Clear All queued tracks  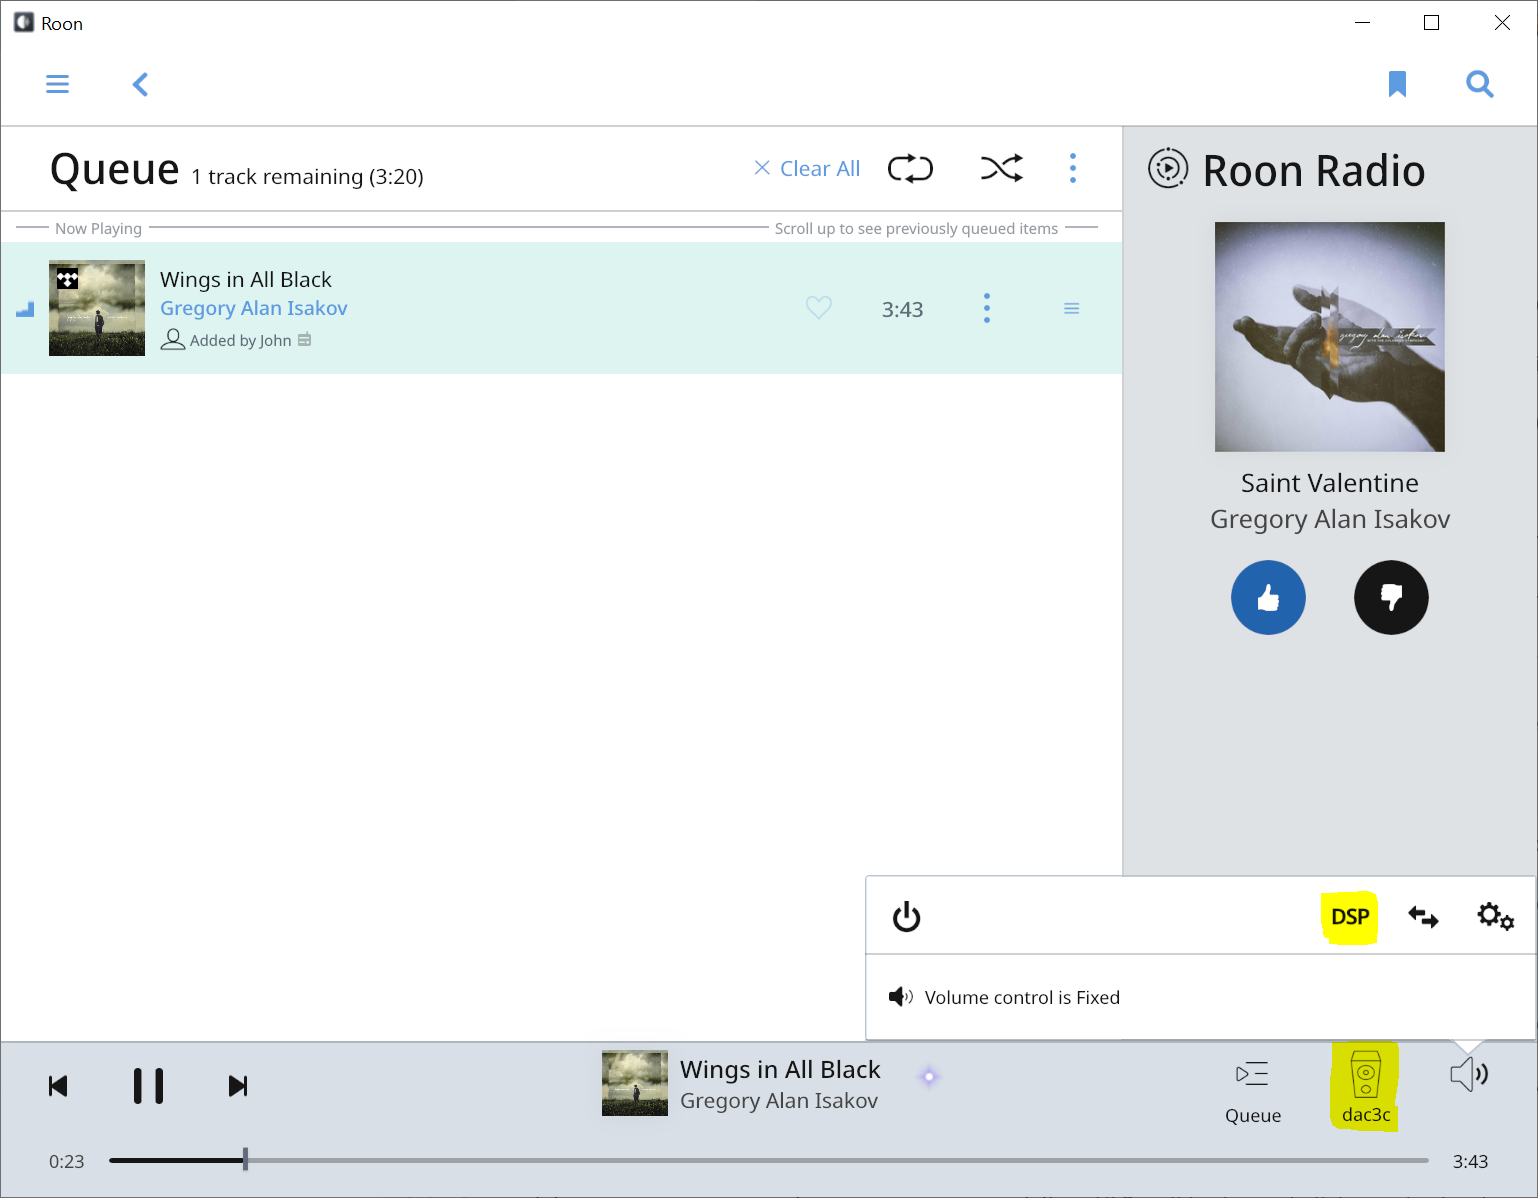(x=807, y=168)
